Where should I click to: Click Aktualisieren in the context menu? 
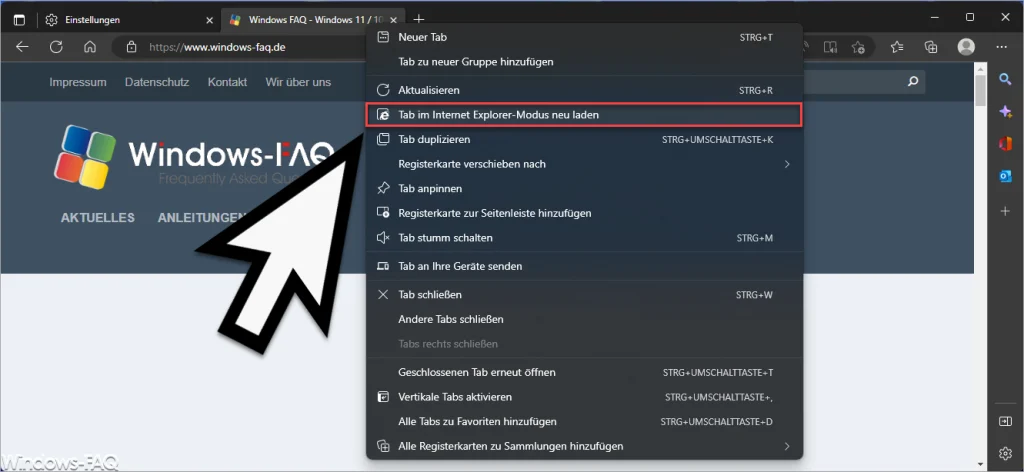tap(584, 90)
